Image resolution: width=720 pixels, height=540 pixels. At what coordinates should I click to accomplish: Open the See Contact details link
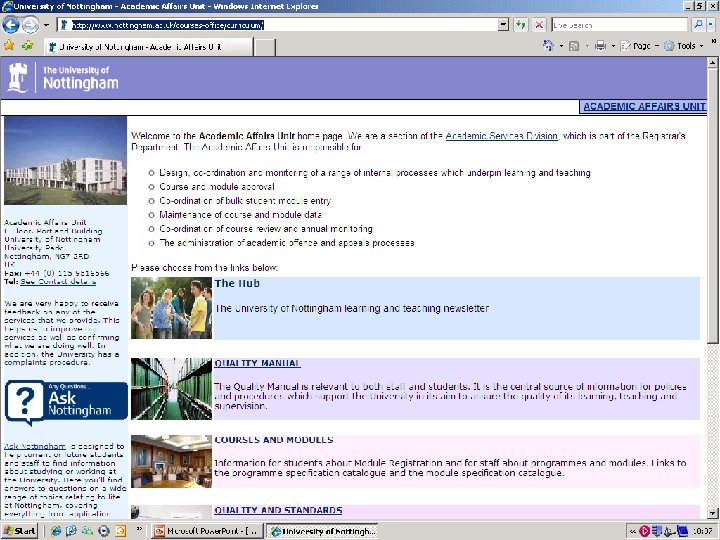[x=58, y=282]
